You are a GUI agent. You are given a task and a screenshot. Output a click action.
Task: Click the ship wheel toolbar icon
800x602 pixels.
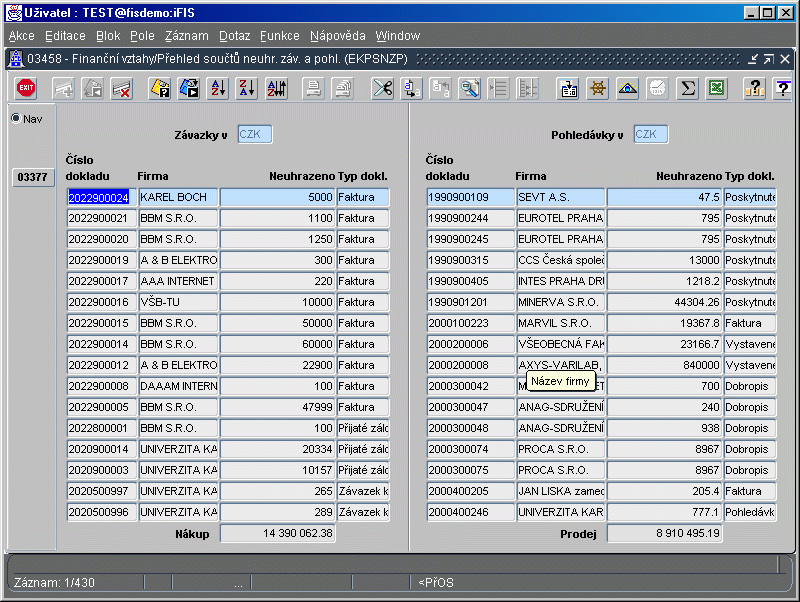pyautogui.click(x=598, y=89)
